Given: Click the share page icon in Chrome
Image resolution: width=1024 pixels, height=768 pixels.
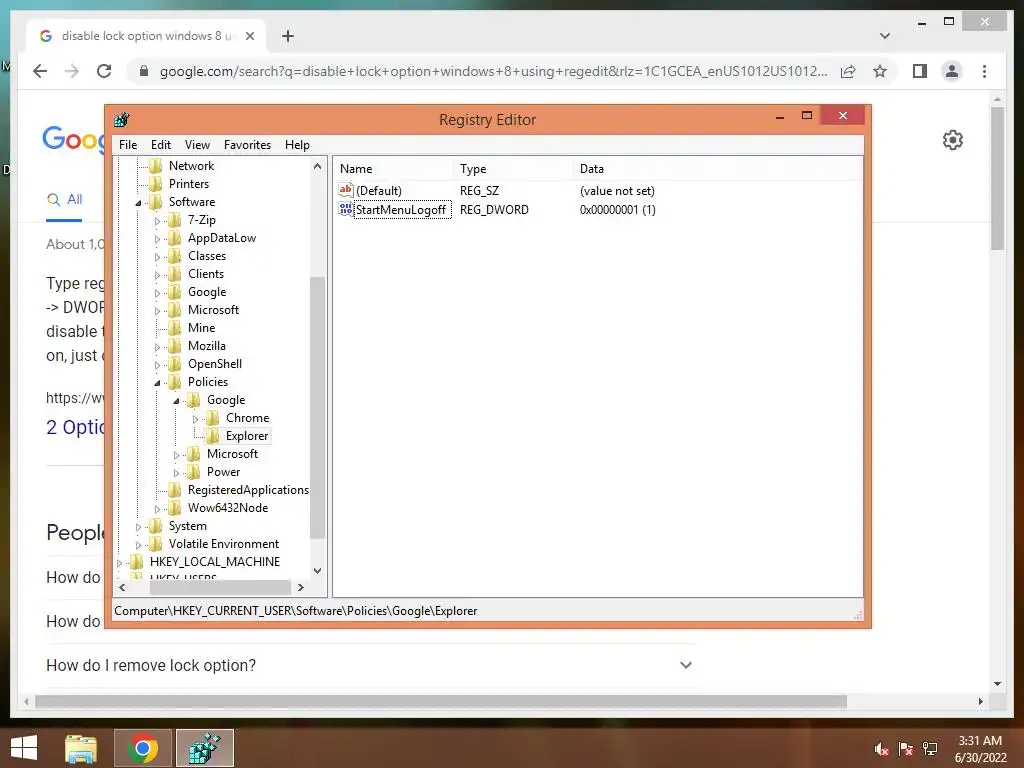Looking at the screenshot, I should tap(848, 71).
